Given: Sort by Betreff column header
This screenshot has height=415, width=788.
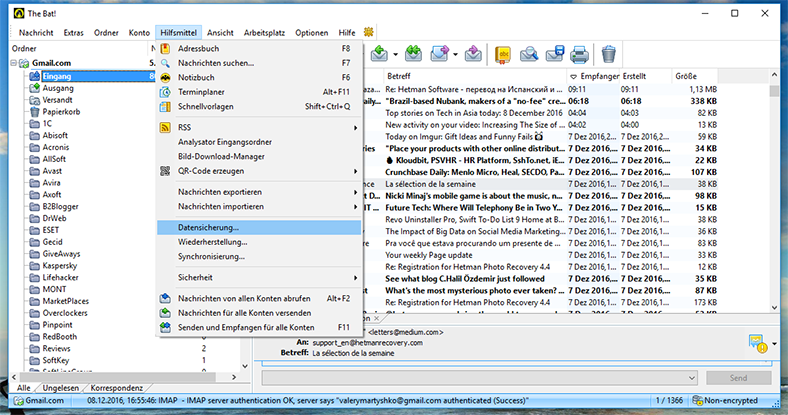Looking at the screenshot, I should [475, 76].
